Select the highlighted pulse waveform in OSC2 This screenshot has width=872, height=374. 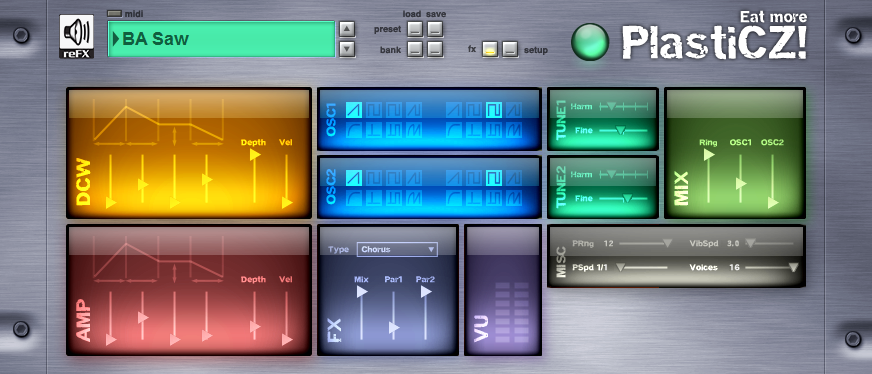(x=494, y=178)
